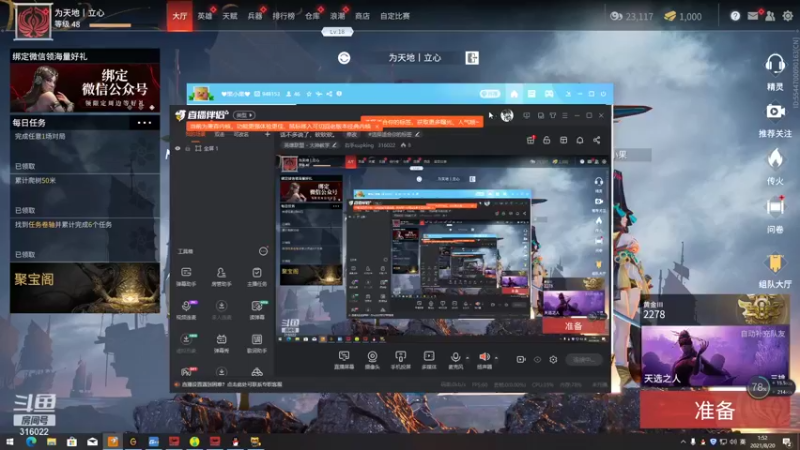Viewport: 800px width, 450px height.
Task: Open game settings gear in top bar
Action: pyautogui.click(x=788, y=16)
